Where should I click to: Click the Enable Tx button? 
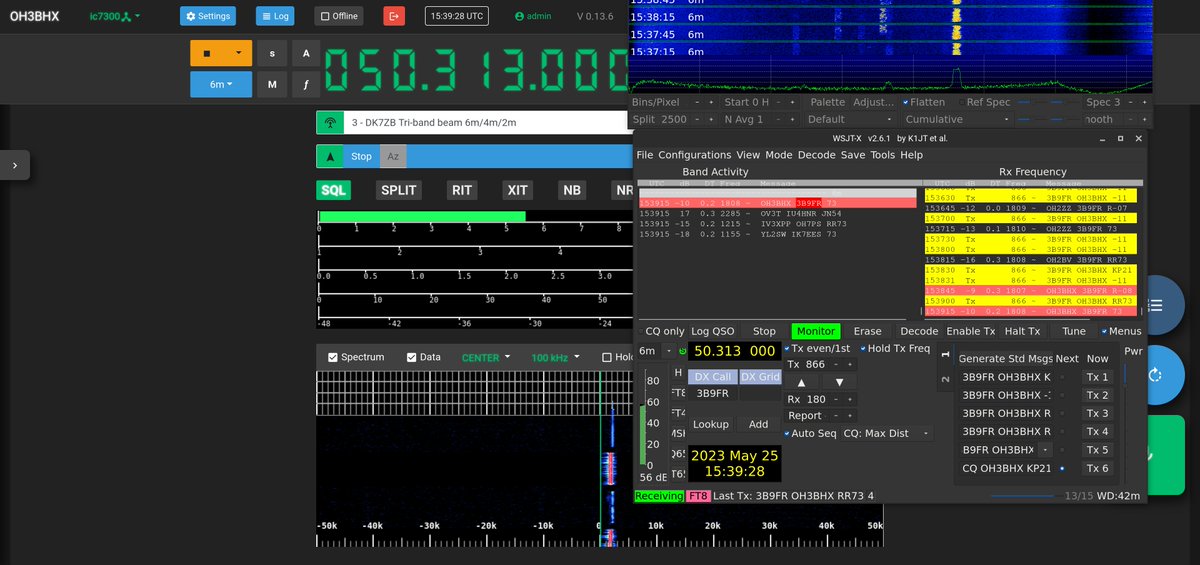click(971, 331)
